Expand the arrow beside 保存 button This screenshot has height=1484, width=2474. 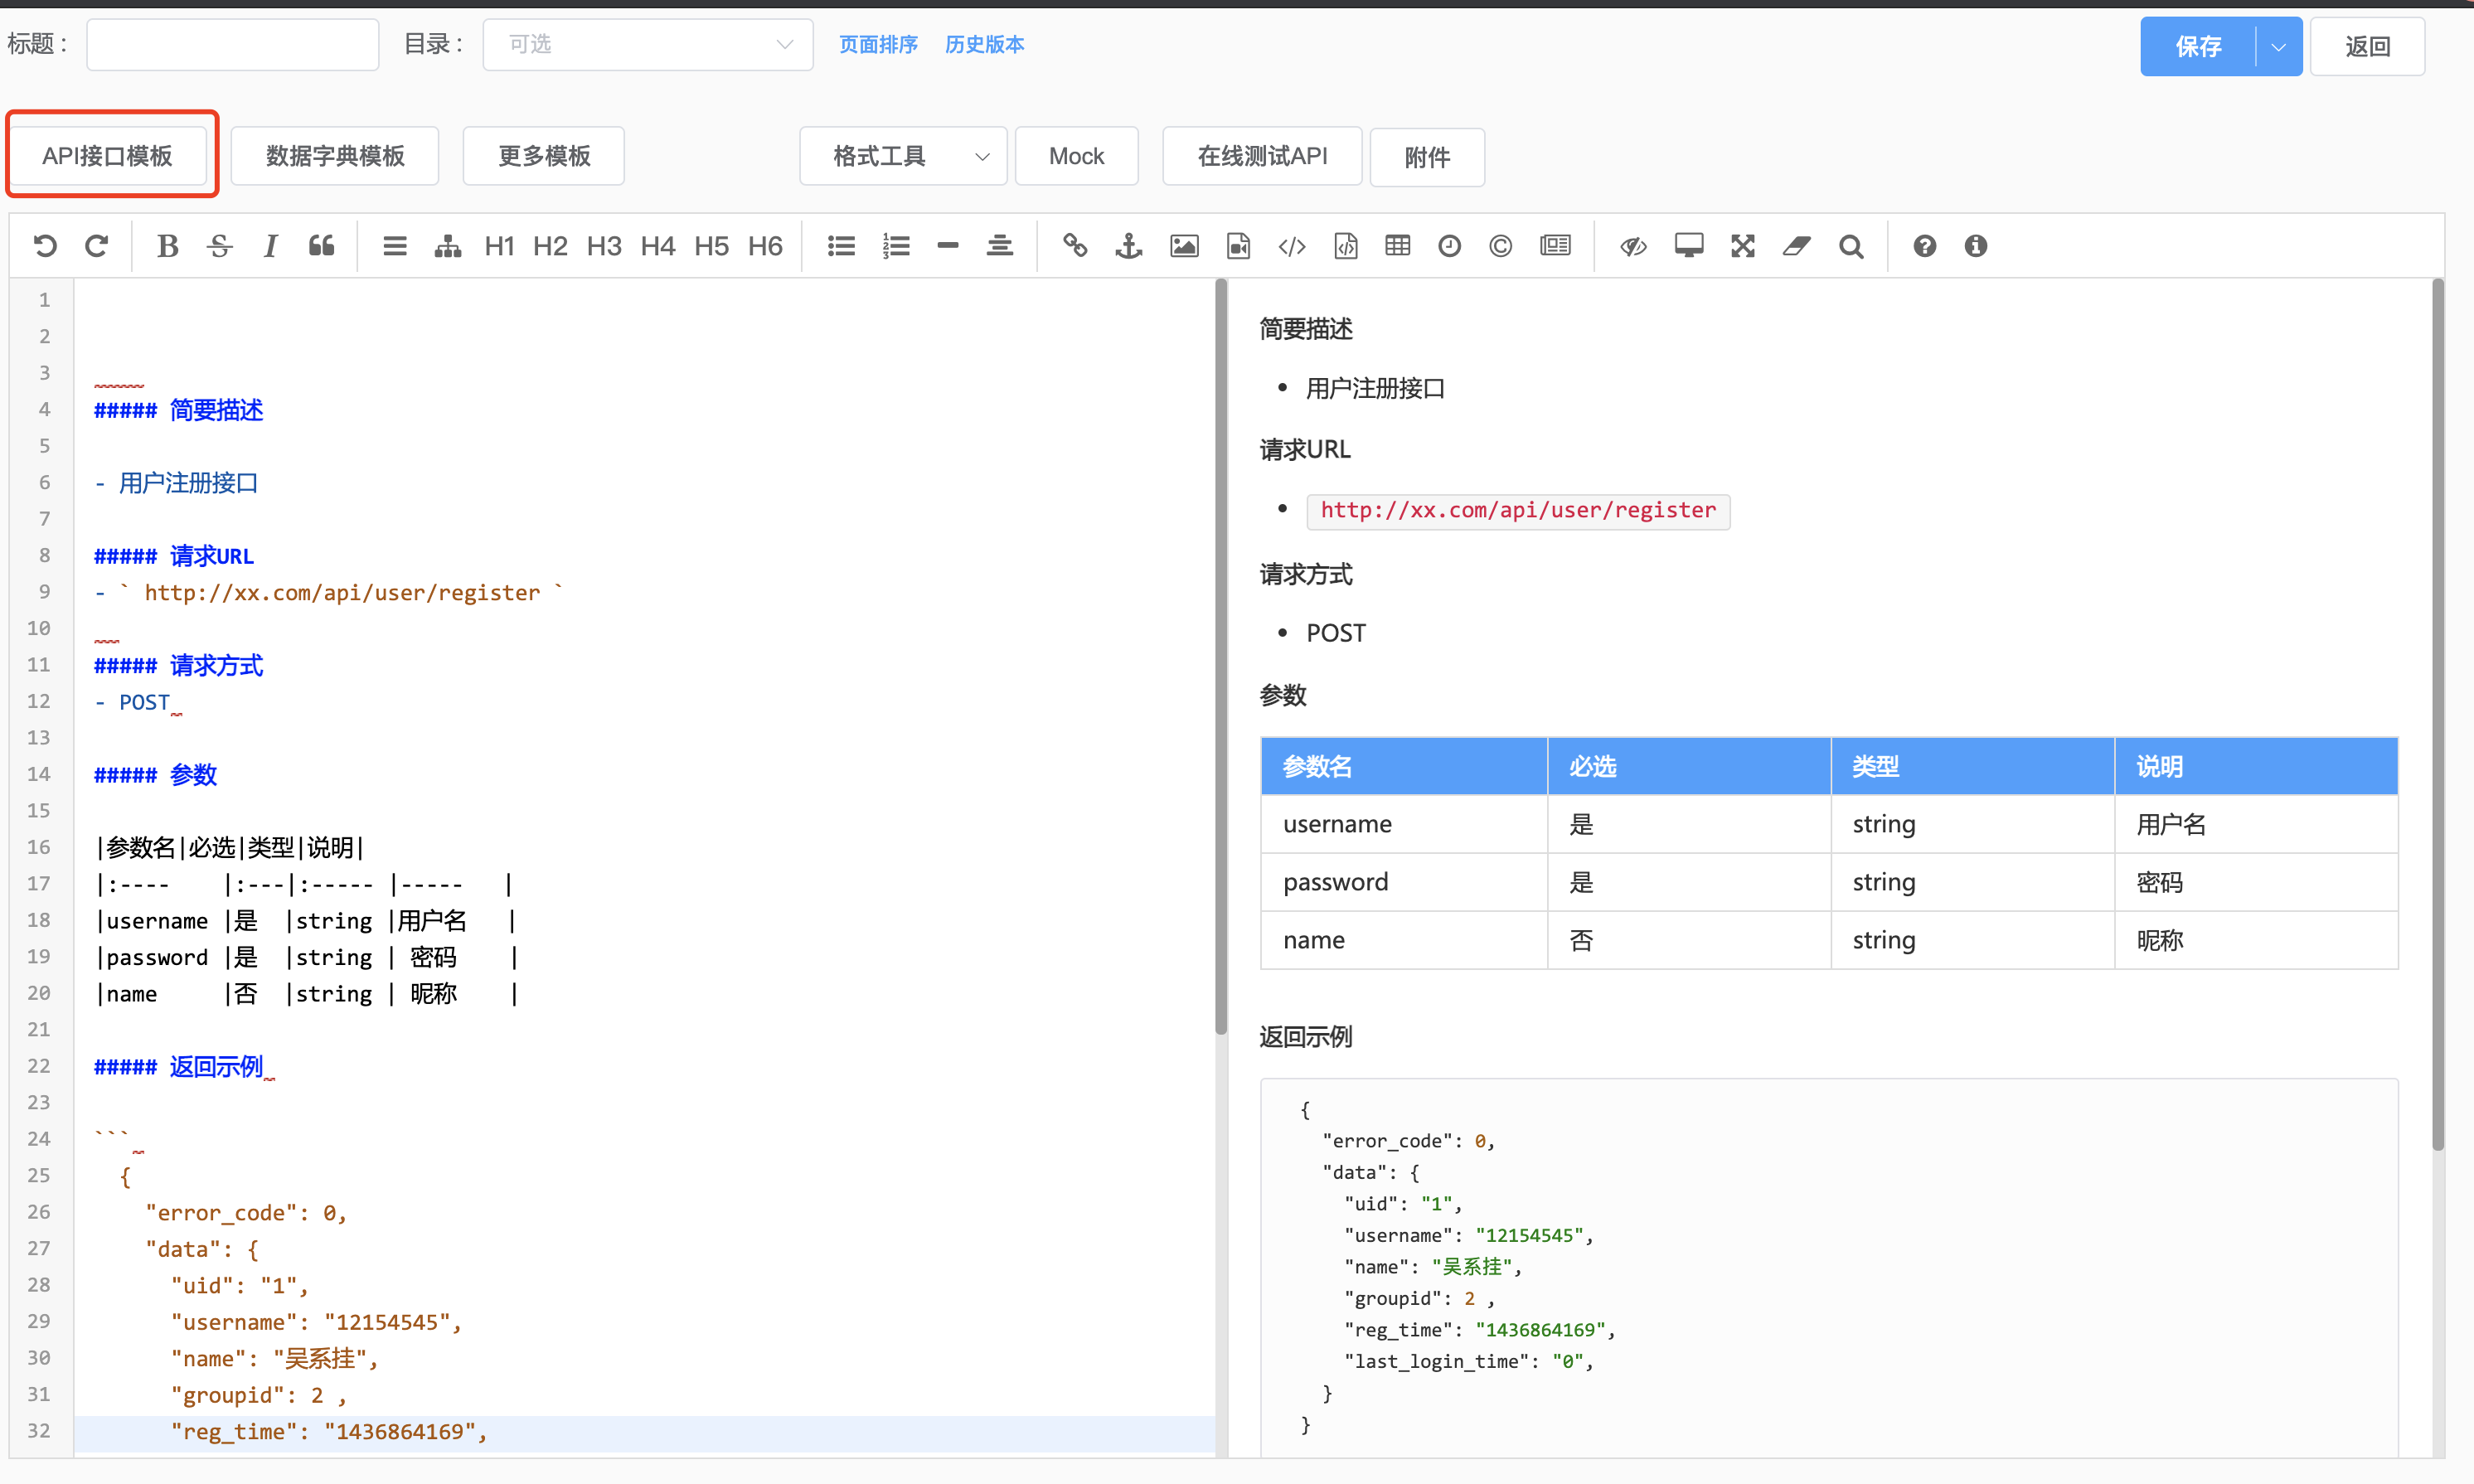2278,46
